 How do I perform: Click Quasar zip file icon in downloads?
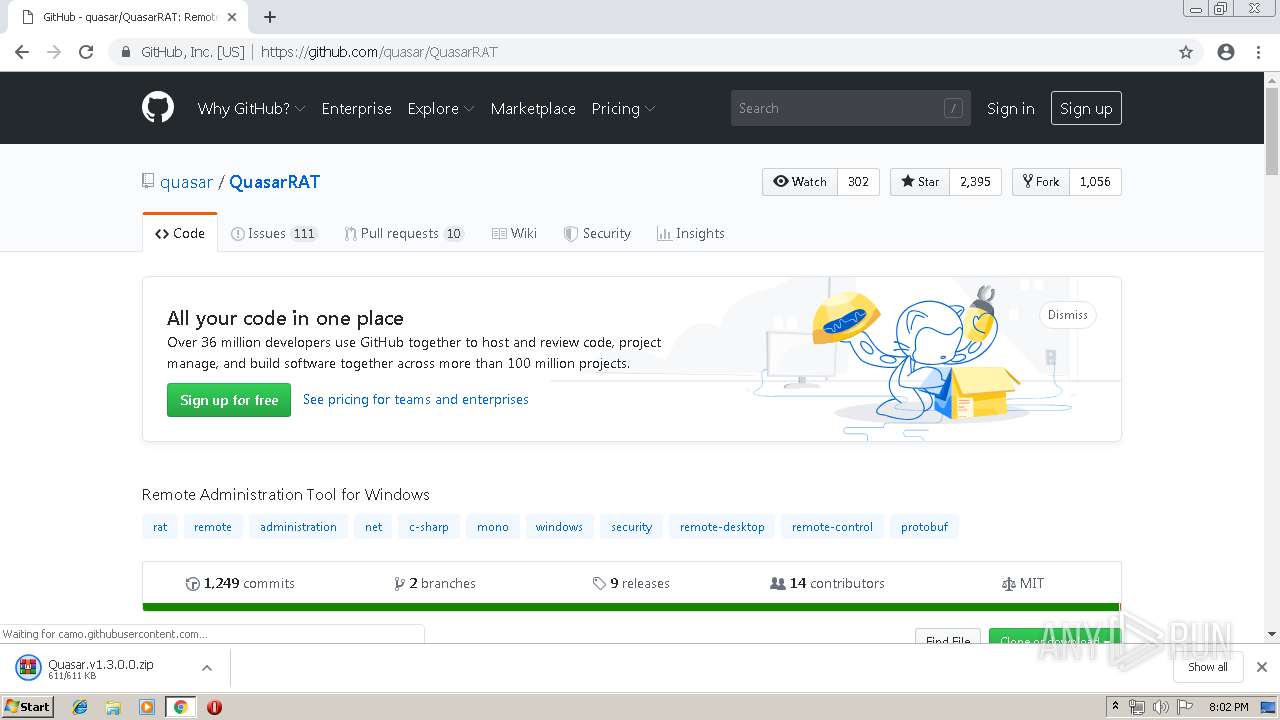tap(28, 668)
